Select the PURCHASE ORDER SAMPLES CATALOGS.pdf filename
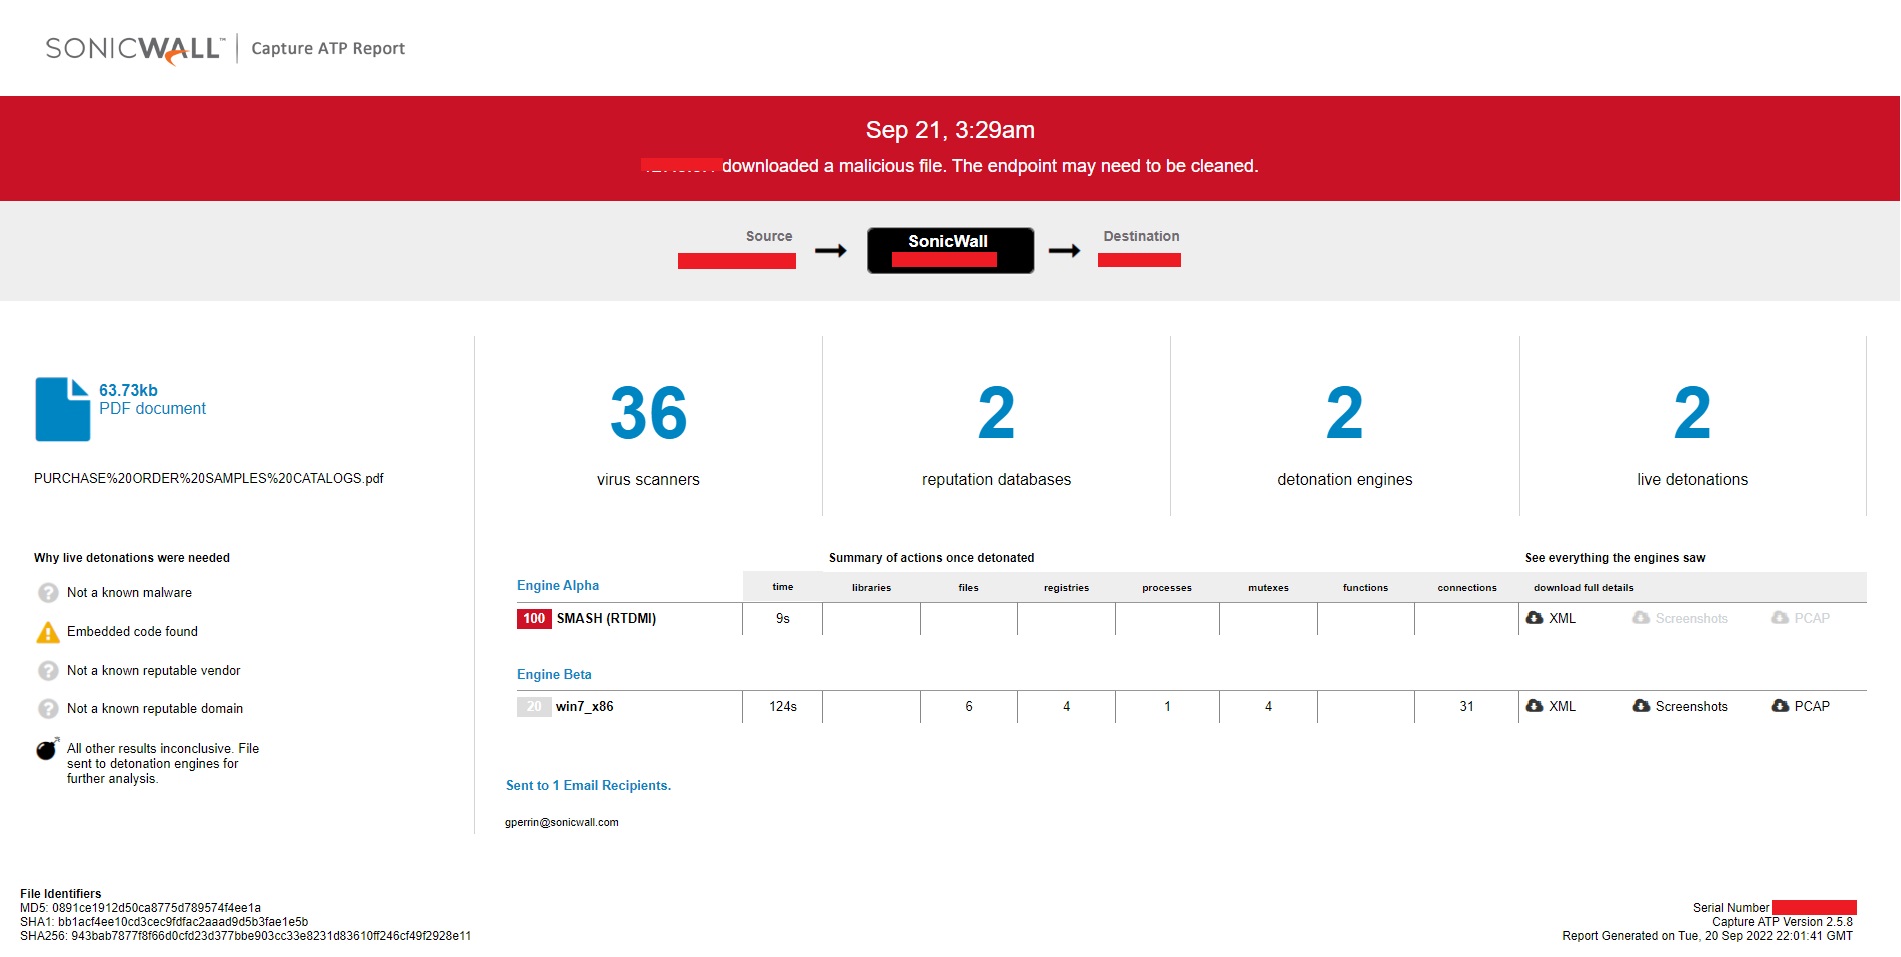Screen dimensions: 1901x957 (209, 479)
